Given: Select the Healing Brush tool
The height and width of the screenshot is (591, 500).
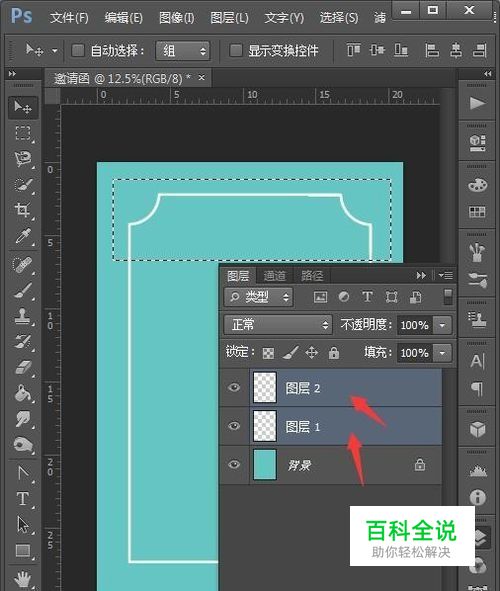Looking at the screenshot, I should (x=23, y=265).
